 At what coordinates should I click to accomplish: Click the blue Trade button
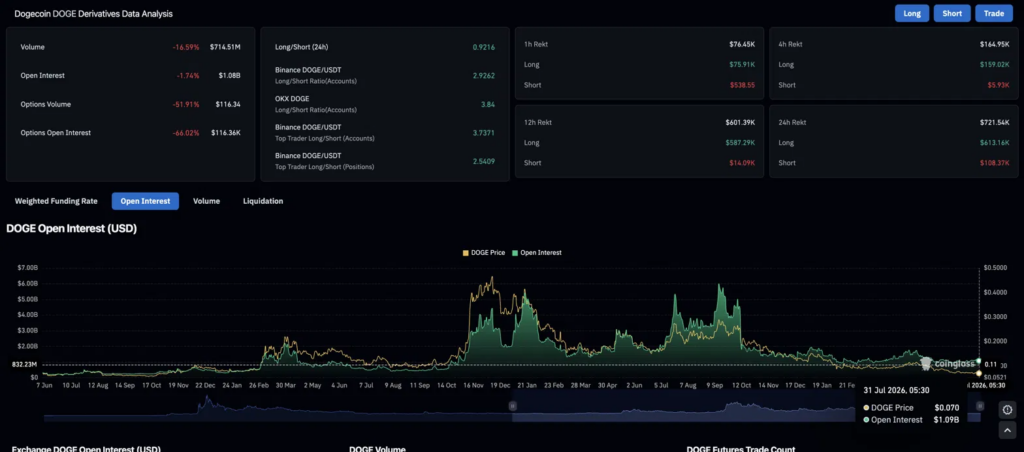coord(994,13)
